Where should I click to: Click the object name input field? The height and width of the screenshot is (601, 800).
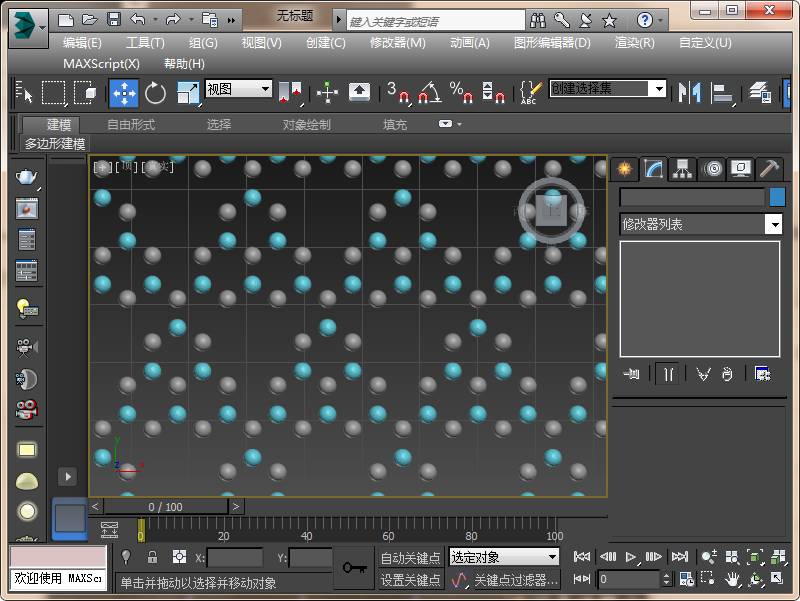pos(692,197)
